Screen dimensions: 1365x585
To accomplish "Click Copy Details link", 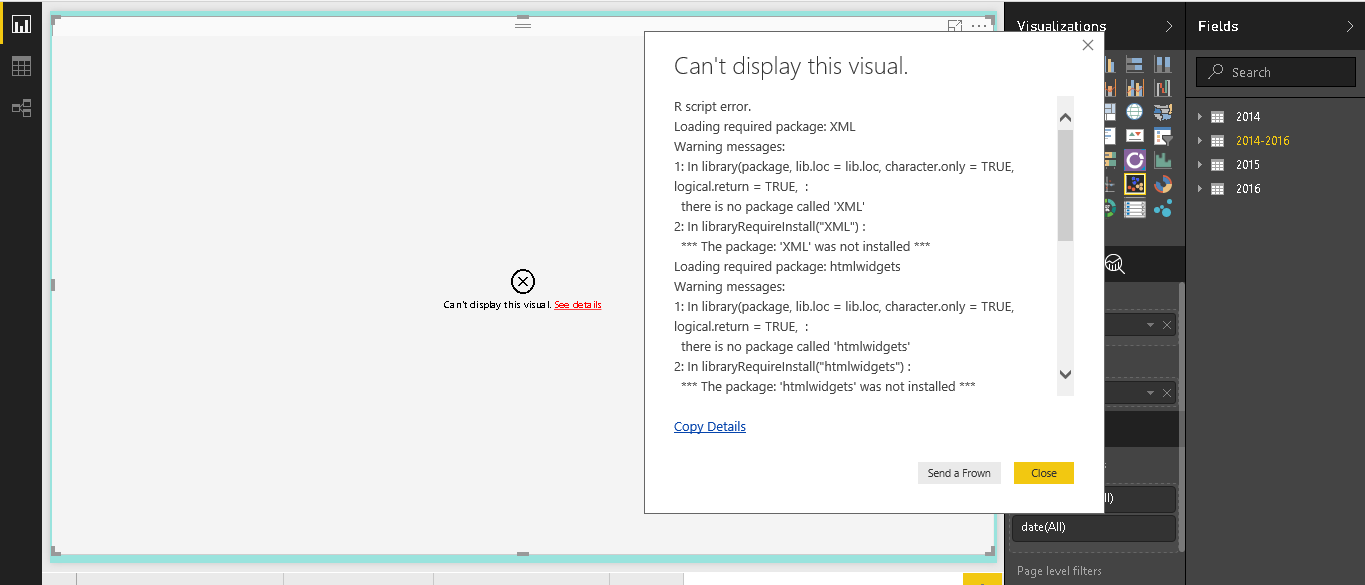I will click(710, 426).
